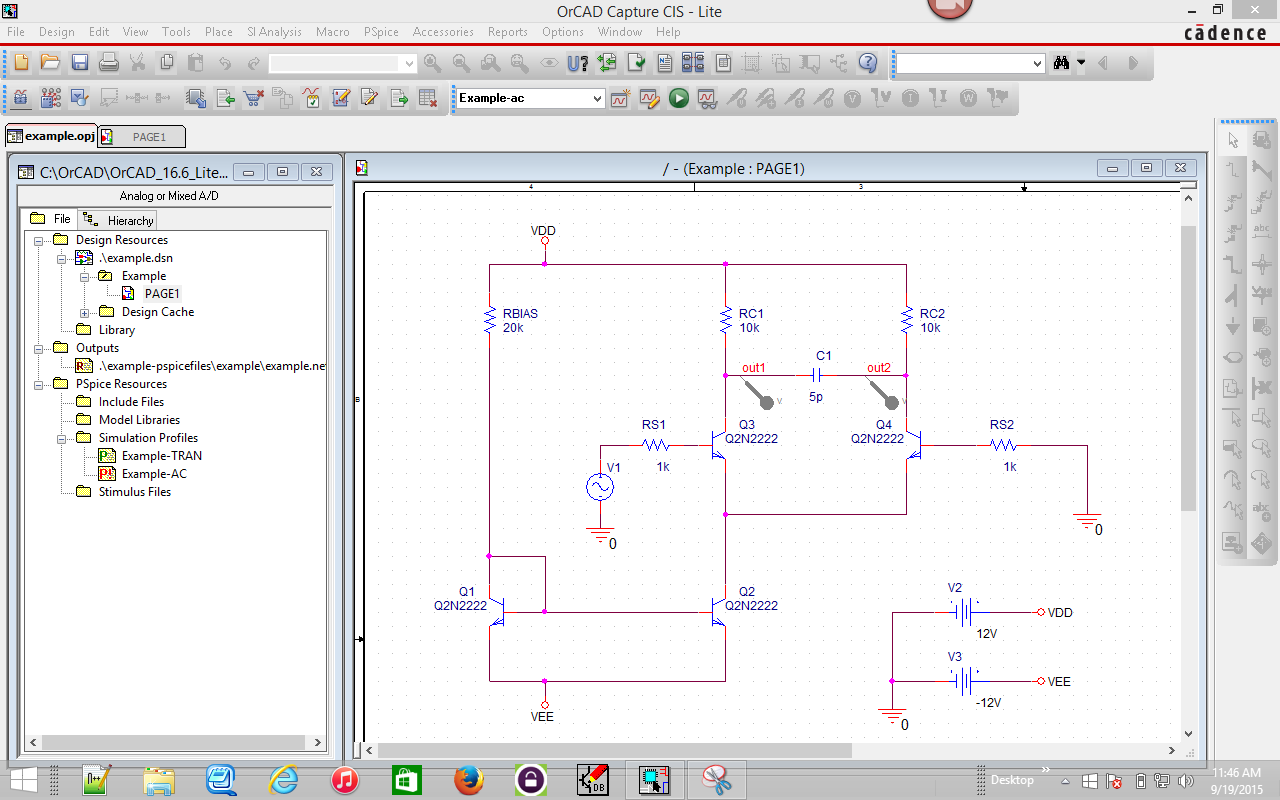Open Firefox from the Windows taskbar

[x=469, y=779]
